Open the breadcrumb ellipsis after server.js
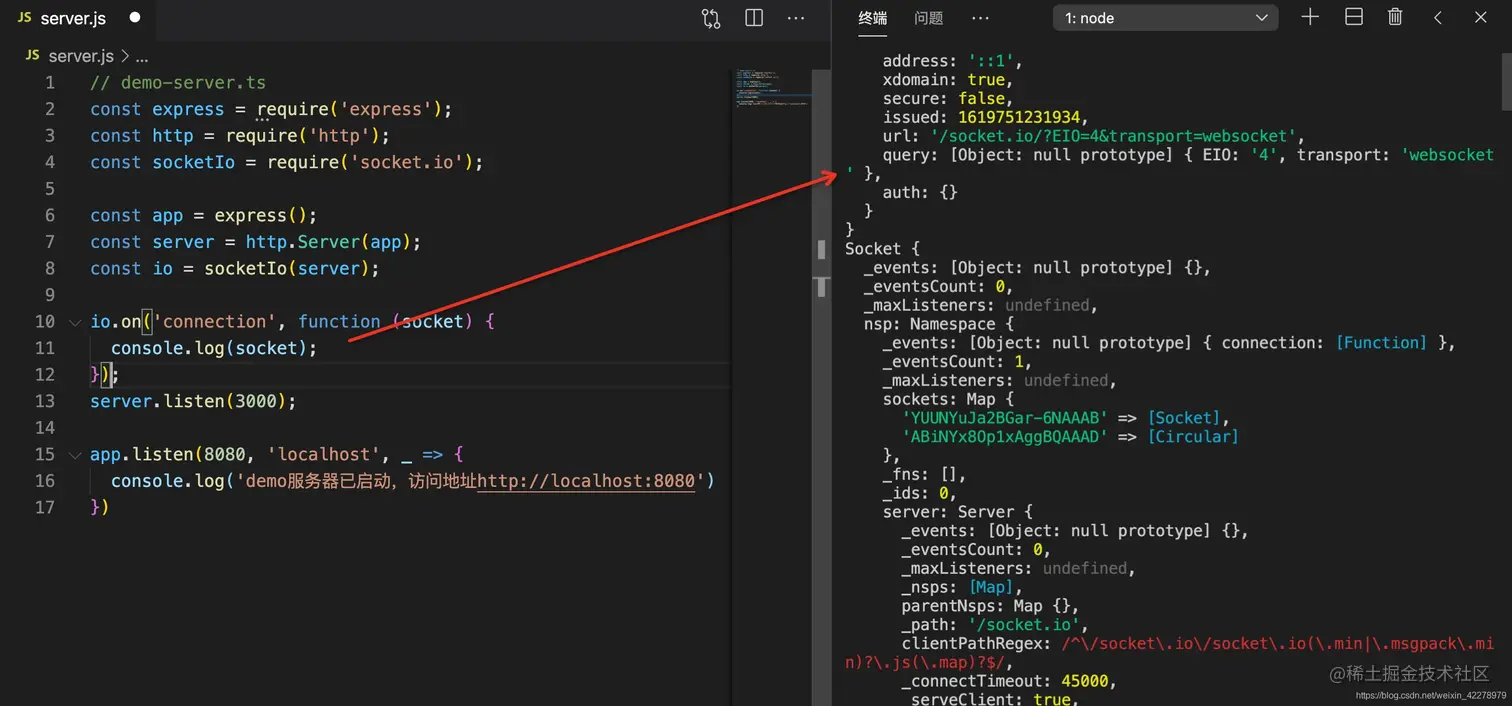The image size is (1512, 706). [x=141, y=57]
